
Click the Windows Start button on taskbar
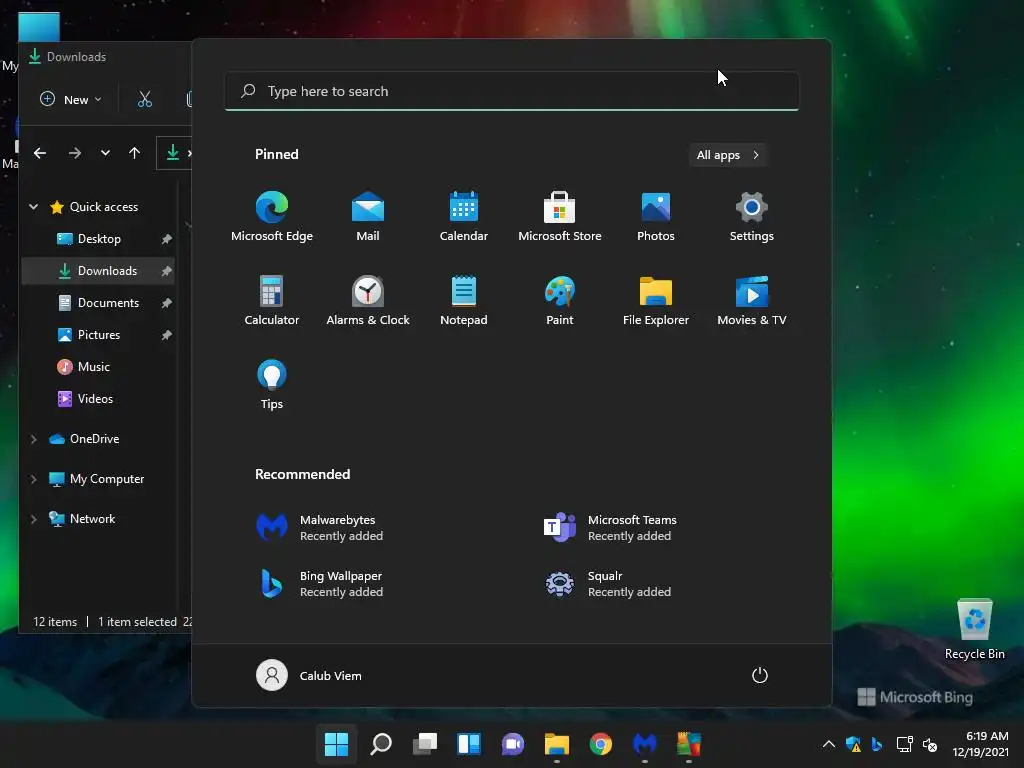pyautogui.click(x=336, y=744)
